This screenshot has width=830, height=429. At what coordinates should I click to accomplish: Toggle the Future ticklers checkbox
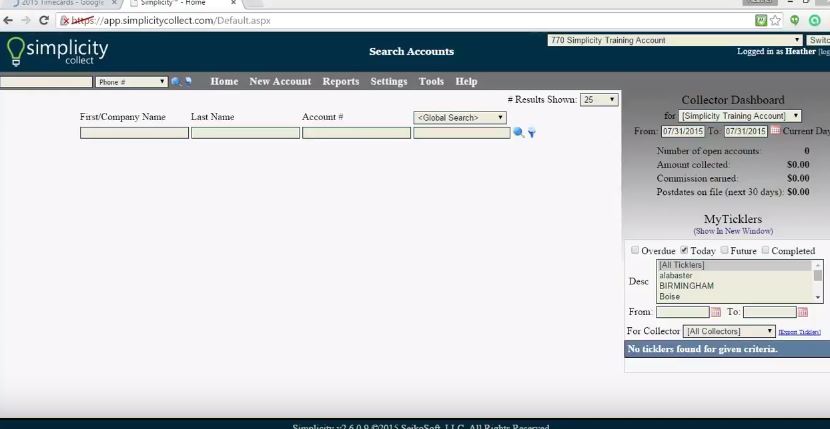tap(724, 251)
